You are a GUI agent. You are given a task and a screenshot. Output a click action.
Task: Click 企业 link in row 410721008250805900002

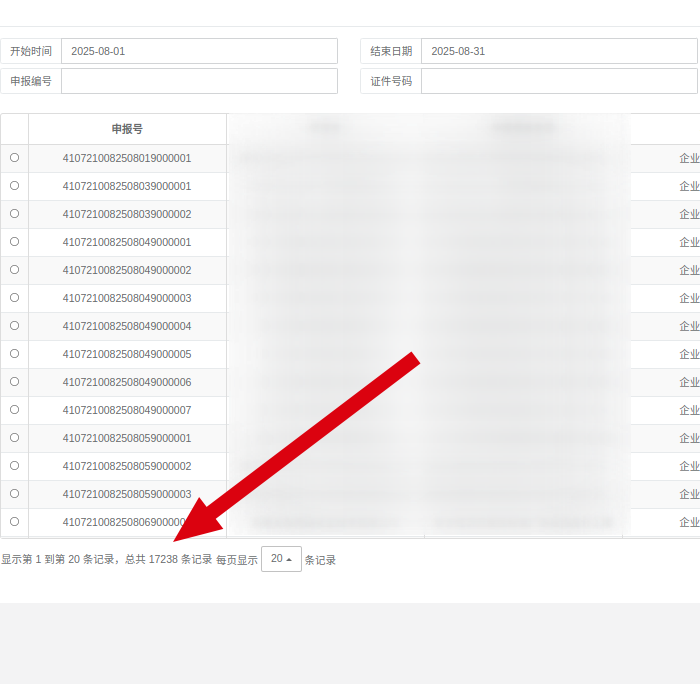pos(689,466)
